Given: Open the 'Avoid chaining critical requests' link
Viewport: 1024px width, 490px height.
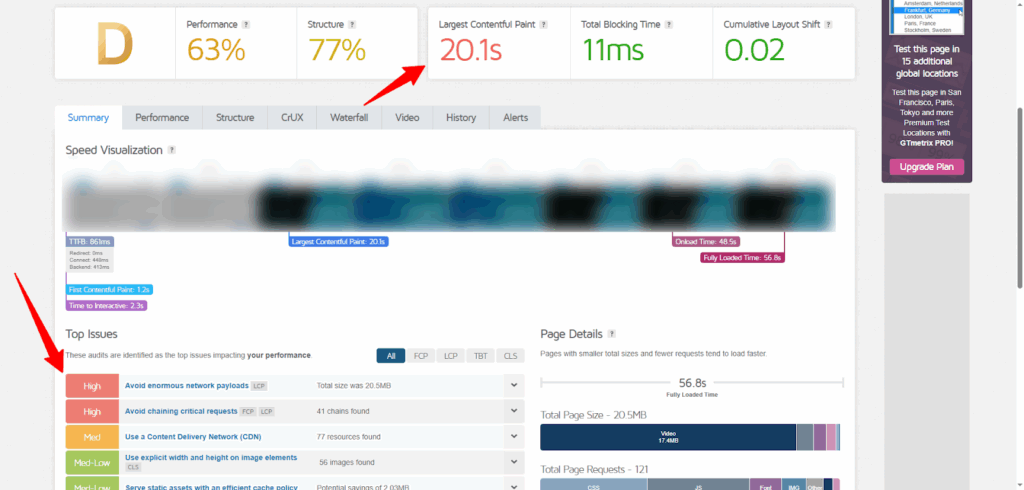Looking at the screenshot, I should (181, 411).
